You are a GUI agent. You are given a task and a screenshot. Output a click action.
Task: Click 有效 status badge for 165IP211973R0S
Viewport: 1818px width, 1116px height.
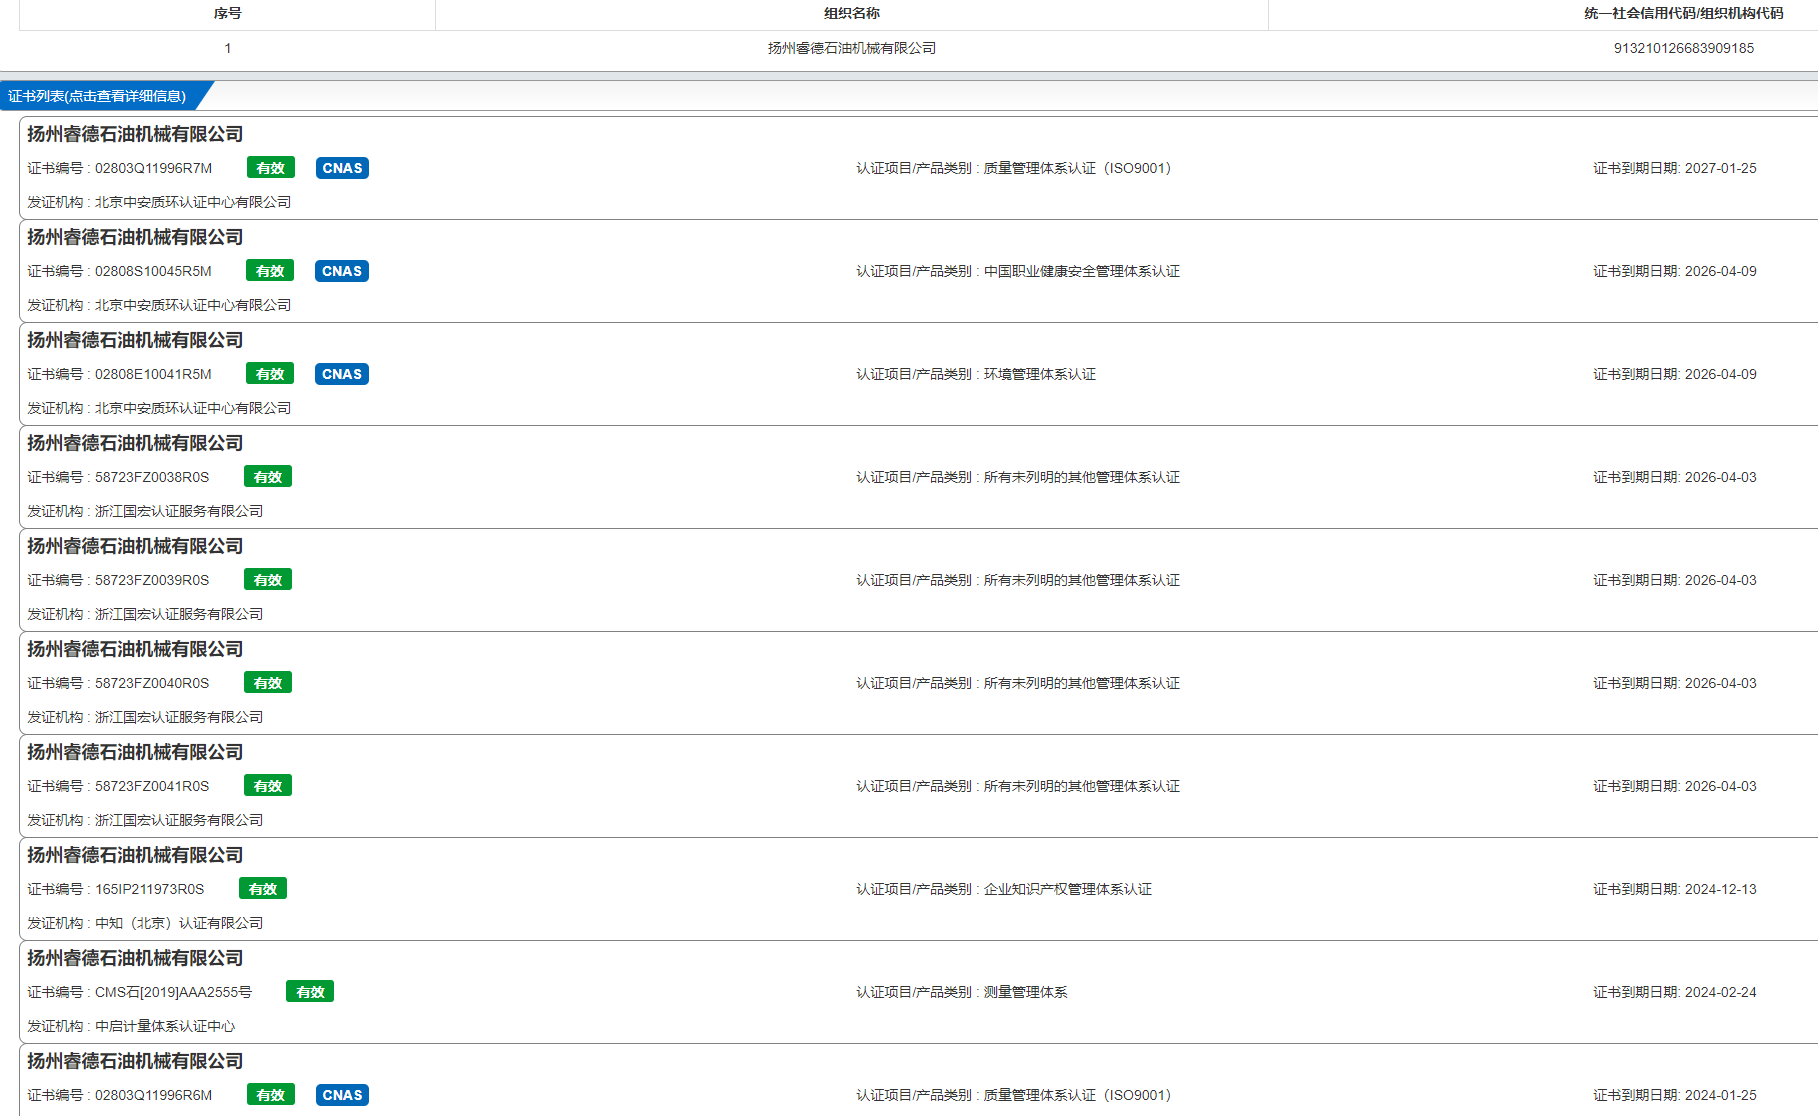pos(263,889)
